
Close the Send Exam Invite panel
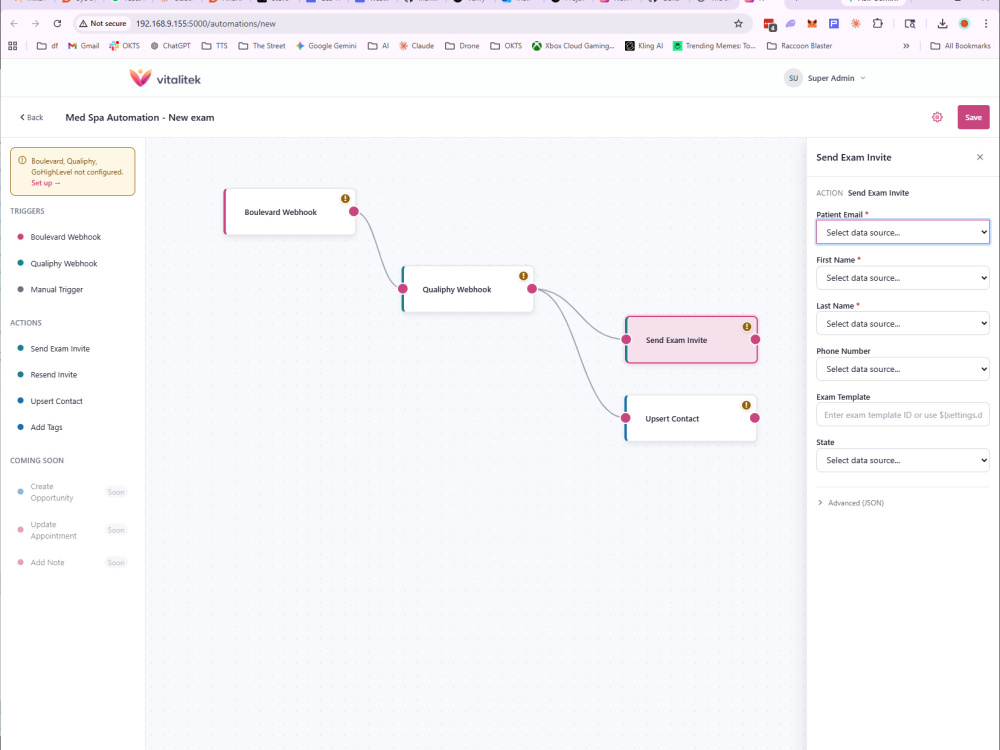tap(980, 157)
